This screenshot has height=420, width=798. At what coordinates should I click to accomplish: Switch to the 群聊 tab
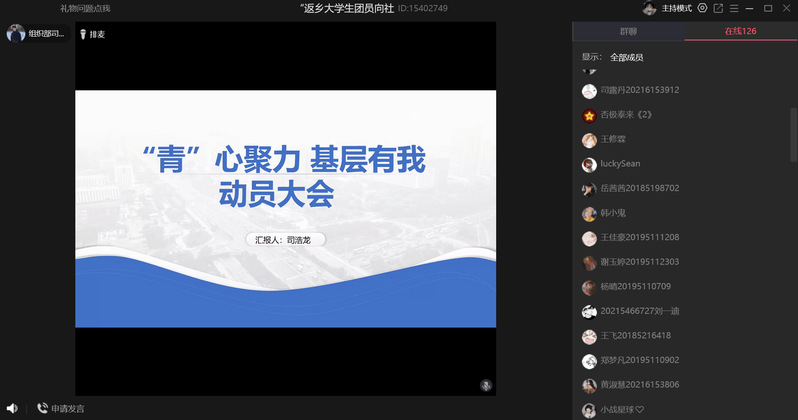628,32
